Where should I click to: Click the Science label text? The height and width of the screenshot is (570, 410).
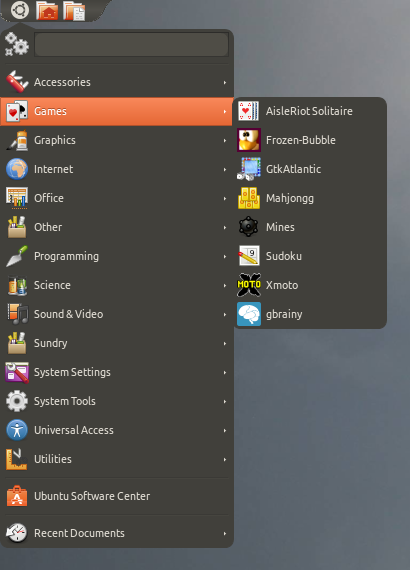[52, 285]
